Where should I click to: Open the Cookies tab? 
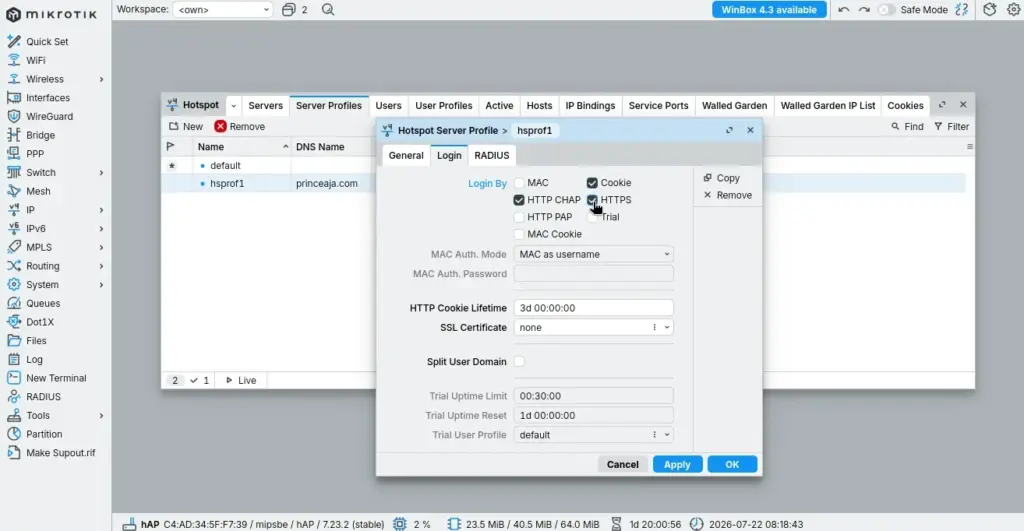[905, 105]
